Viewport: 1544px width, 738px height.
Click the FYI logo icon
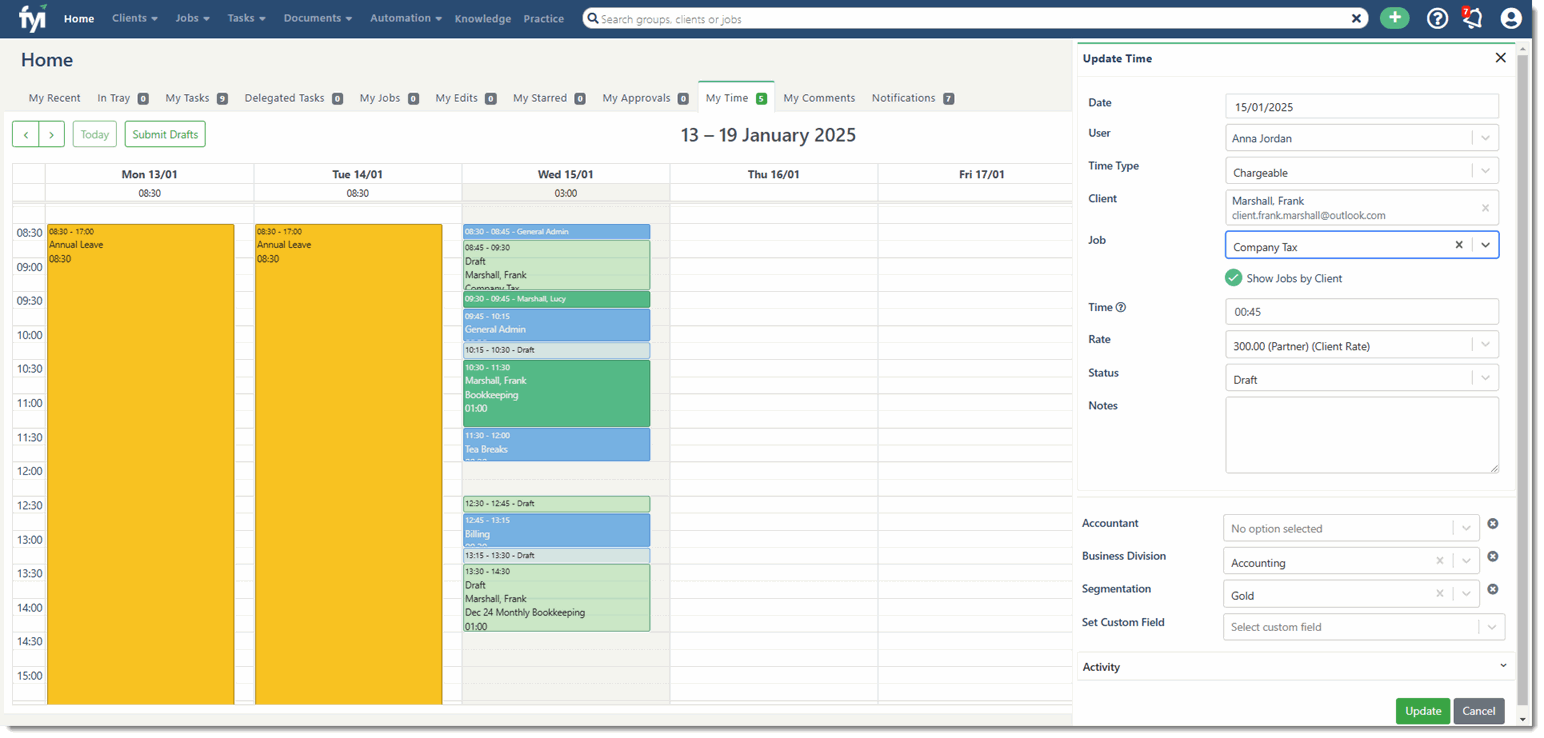coord(33,18)
